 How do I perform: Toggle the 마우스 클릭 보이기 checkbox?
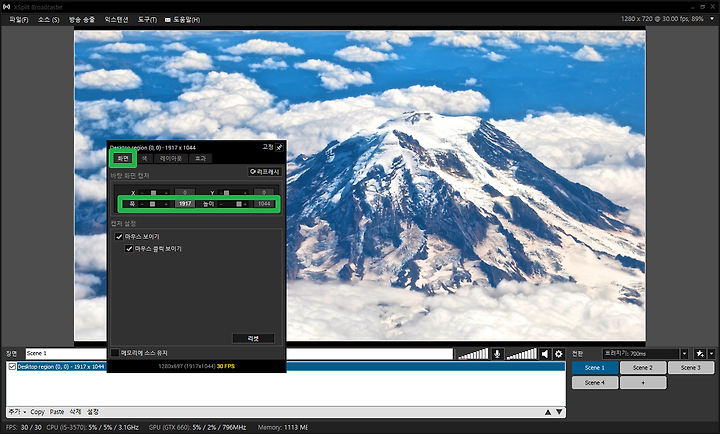coord(129,248)
